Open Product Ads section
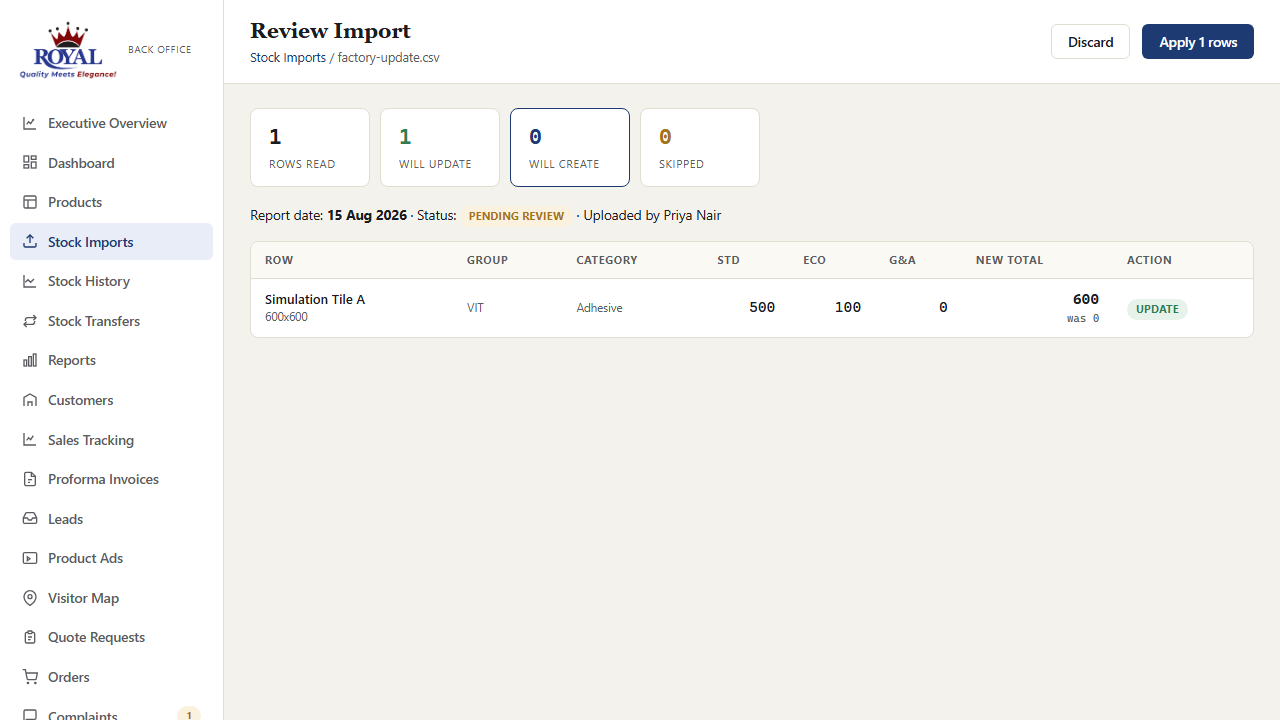 point(111,558)
